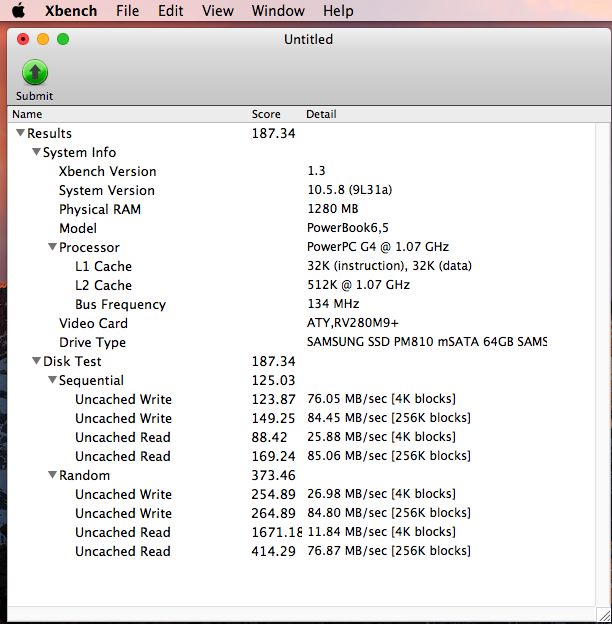Click the System Info label

(x=80, y=152)
